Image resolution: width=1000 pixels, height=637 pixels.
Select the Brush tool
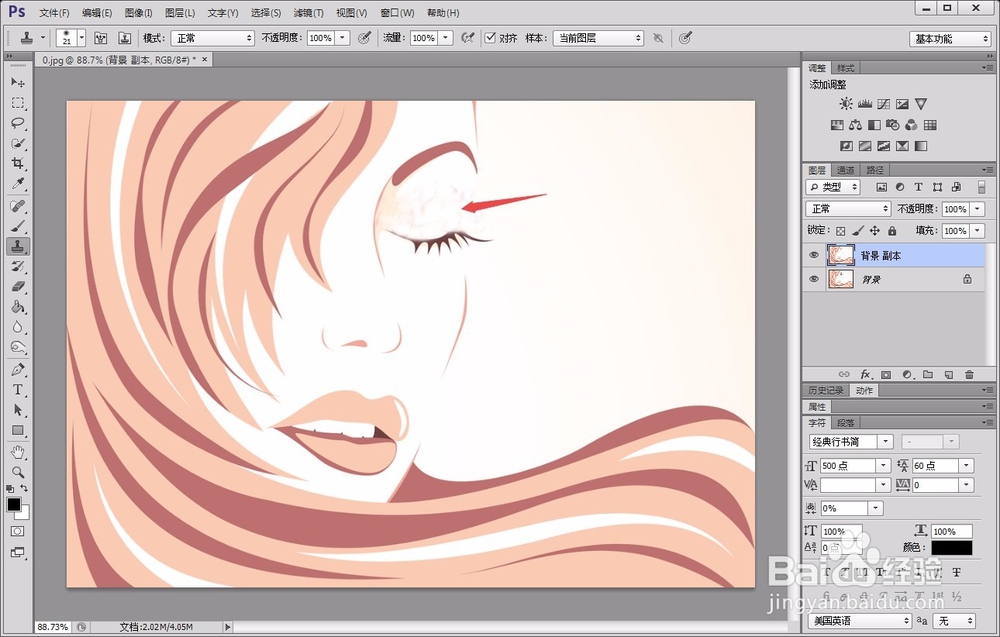[x=18, y=226]
